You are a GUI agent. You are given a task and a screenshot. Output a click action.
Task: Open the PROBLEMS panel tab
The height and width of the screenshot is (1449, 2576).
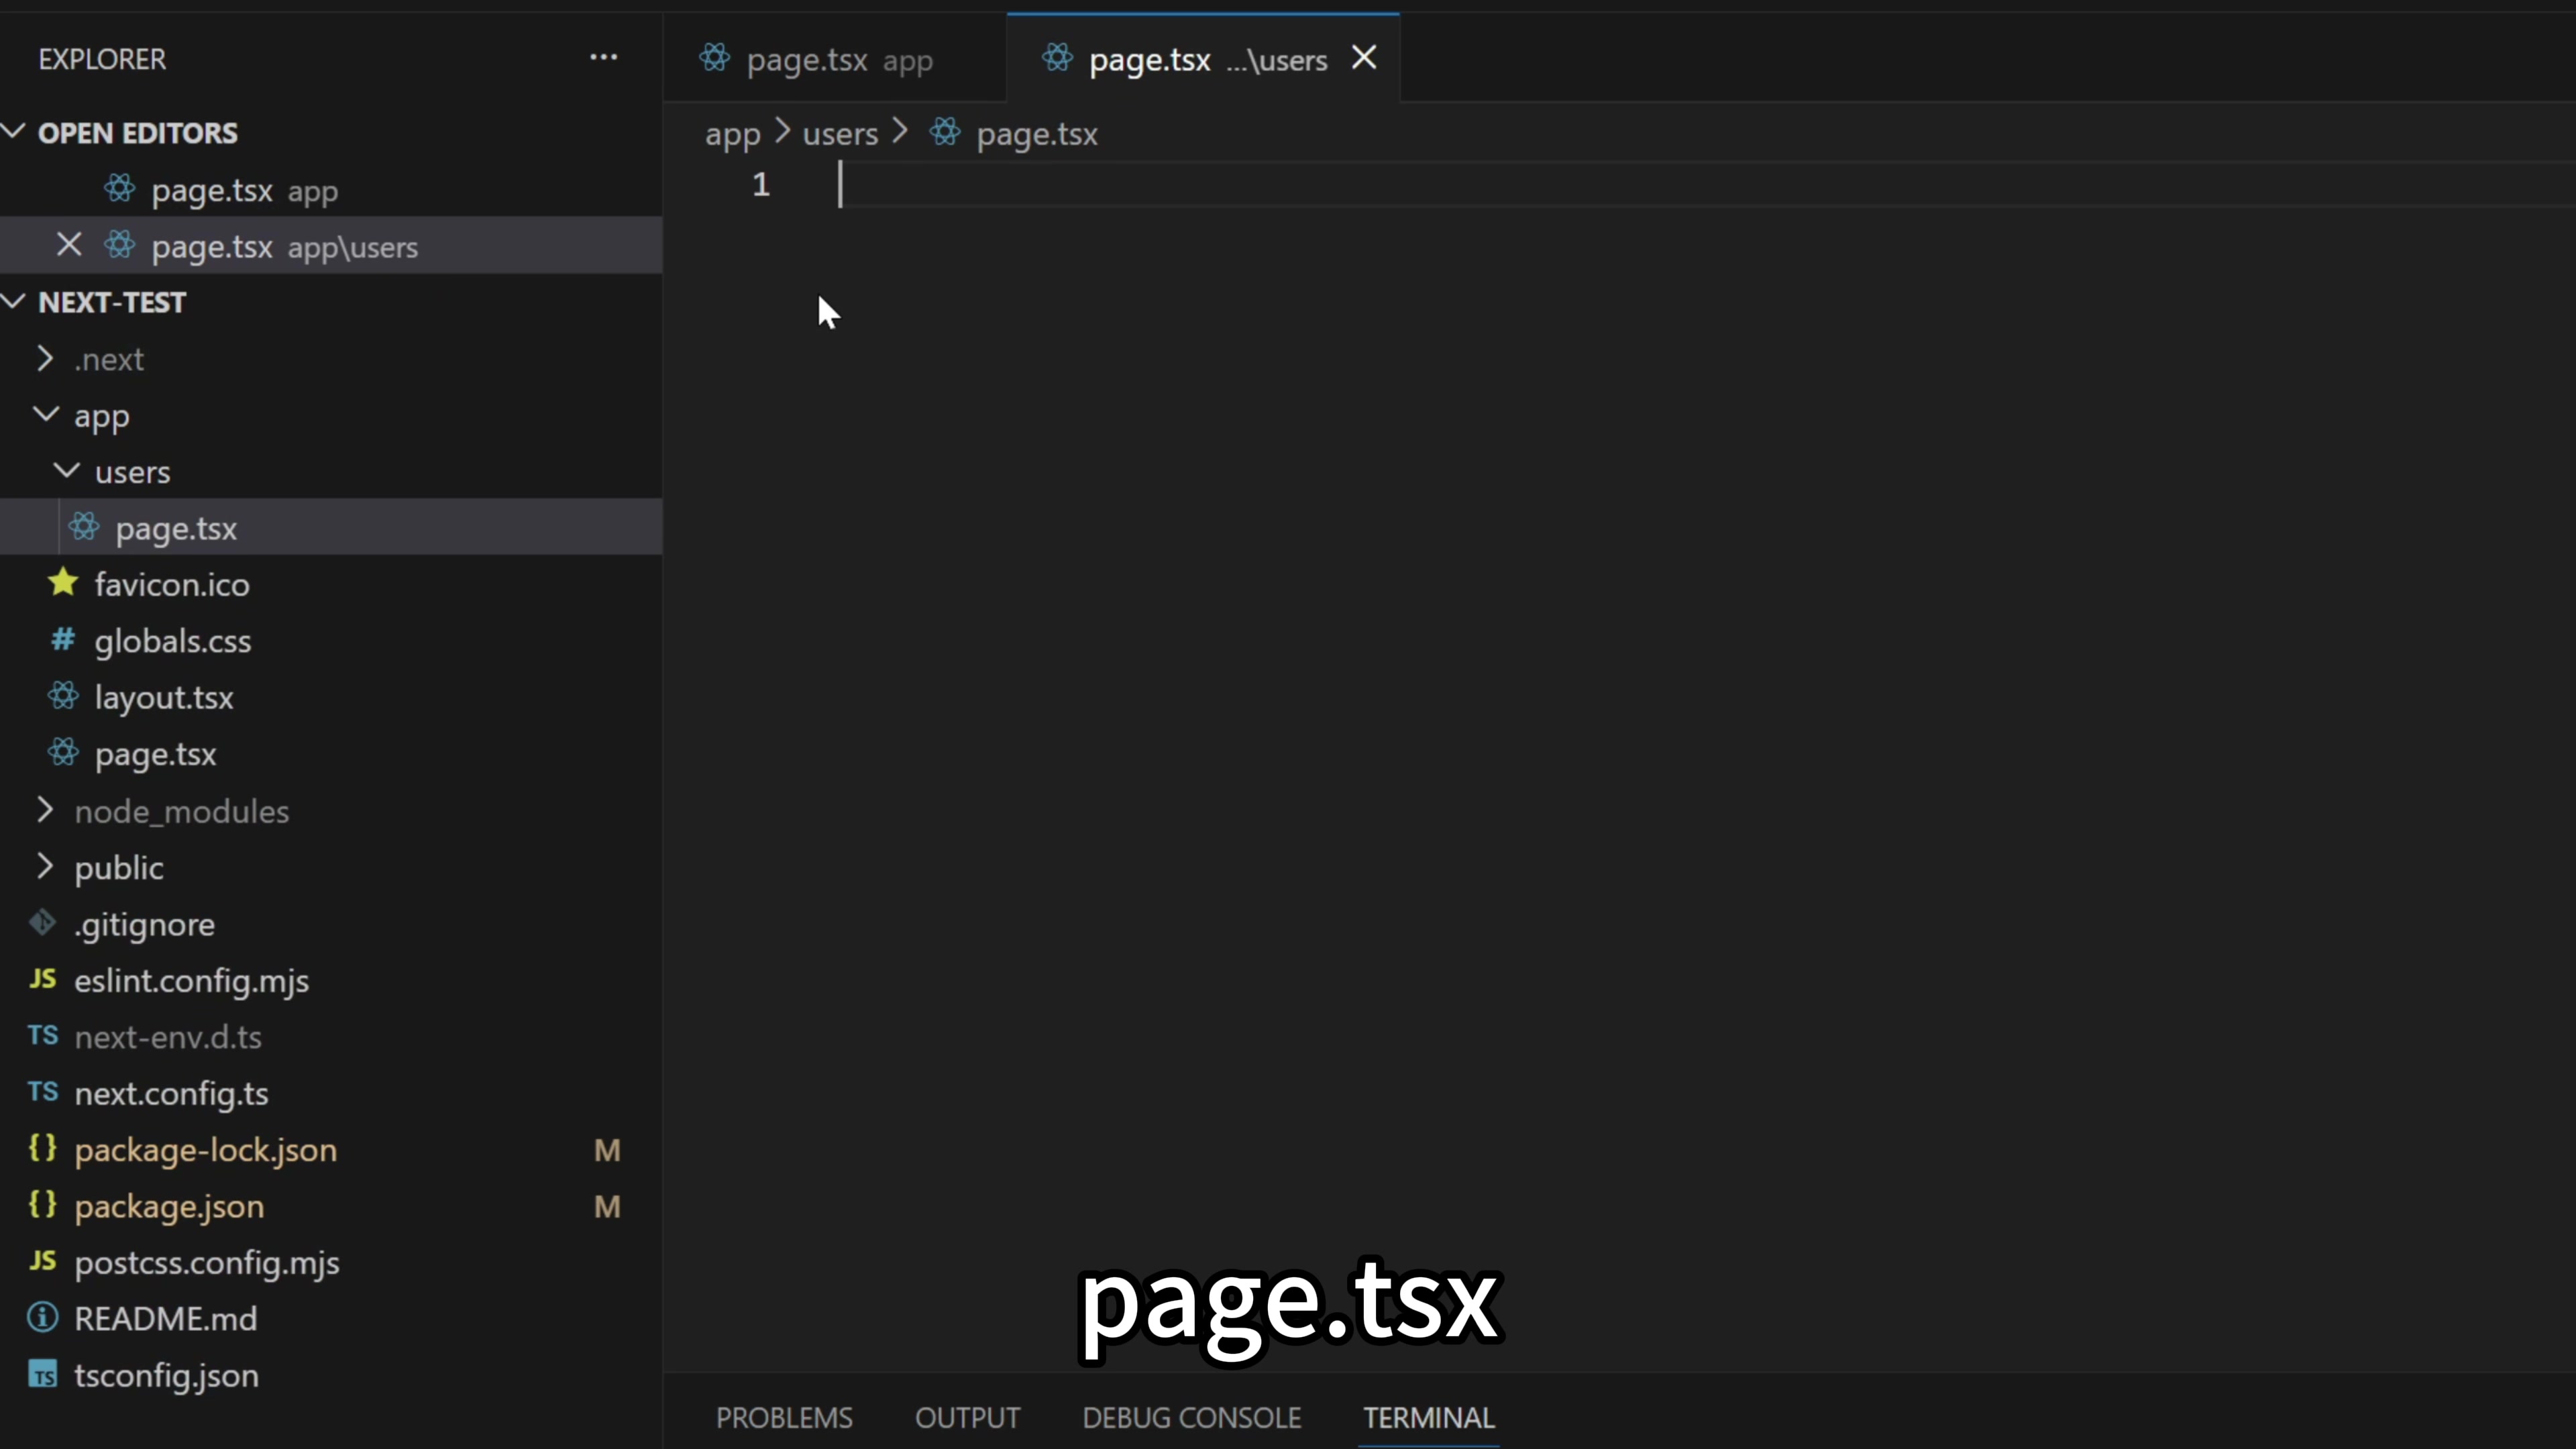(x=784, y=1417)
